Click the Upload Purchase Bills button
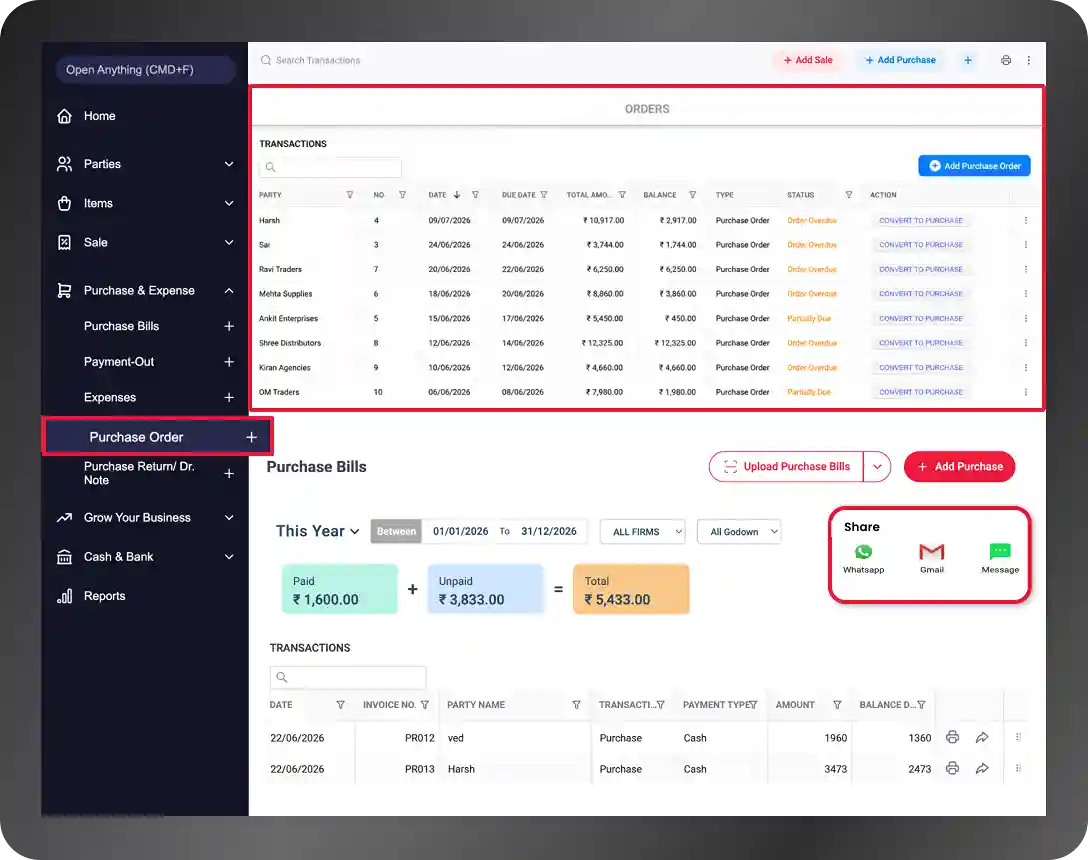The image size is (1088, 860). click(787, 466)
